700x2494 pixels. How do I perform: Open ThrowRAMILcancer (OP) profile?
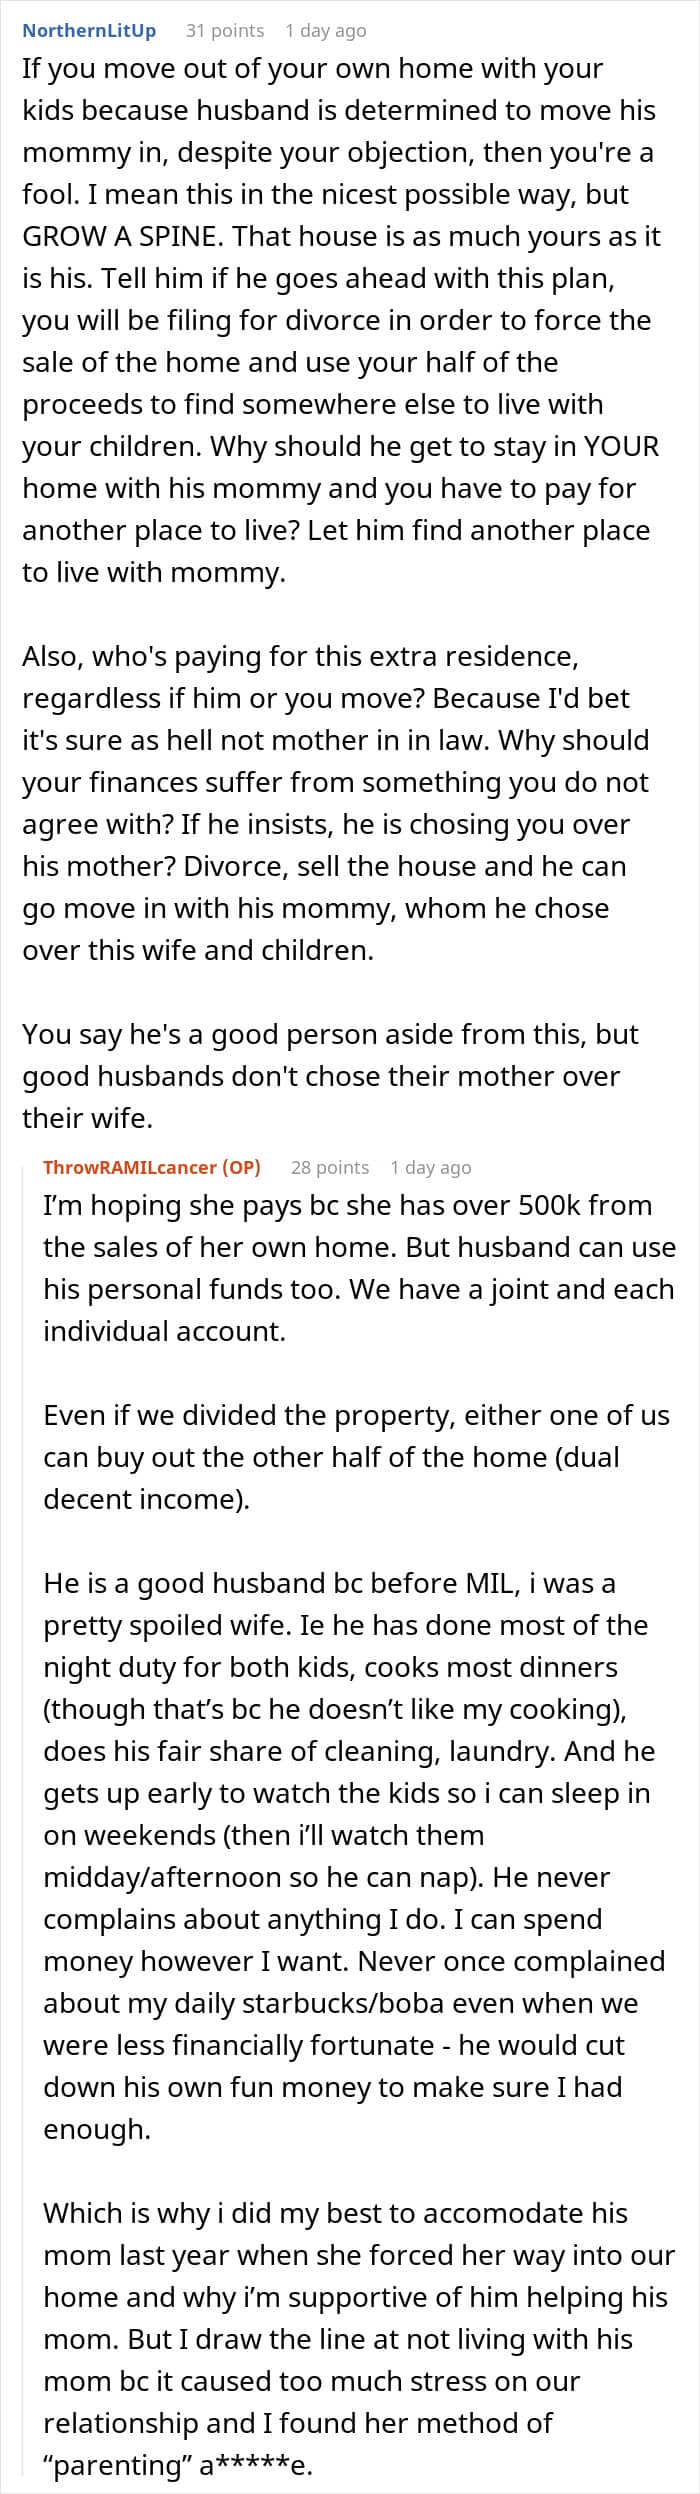152,1167
